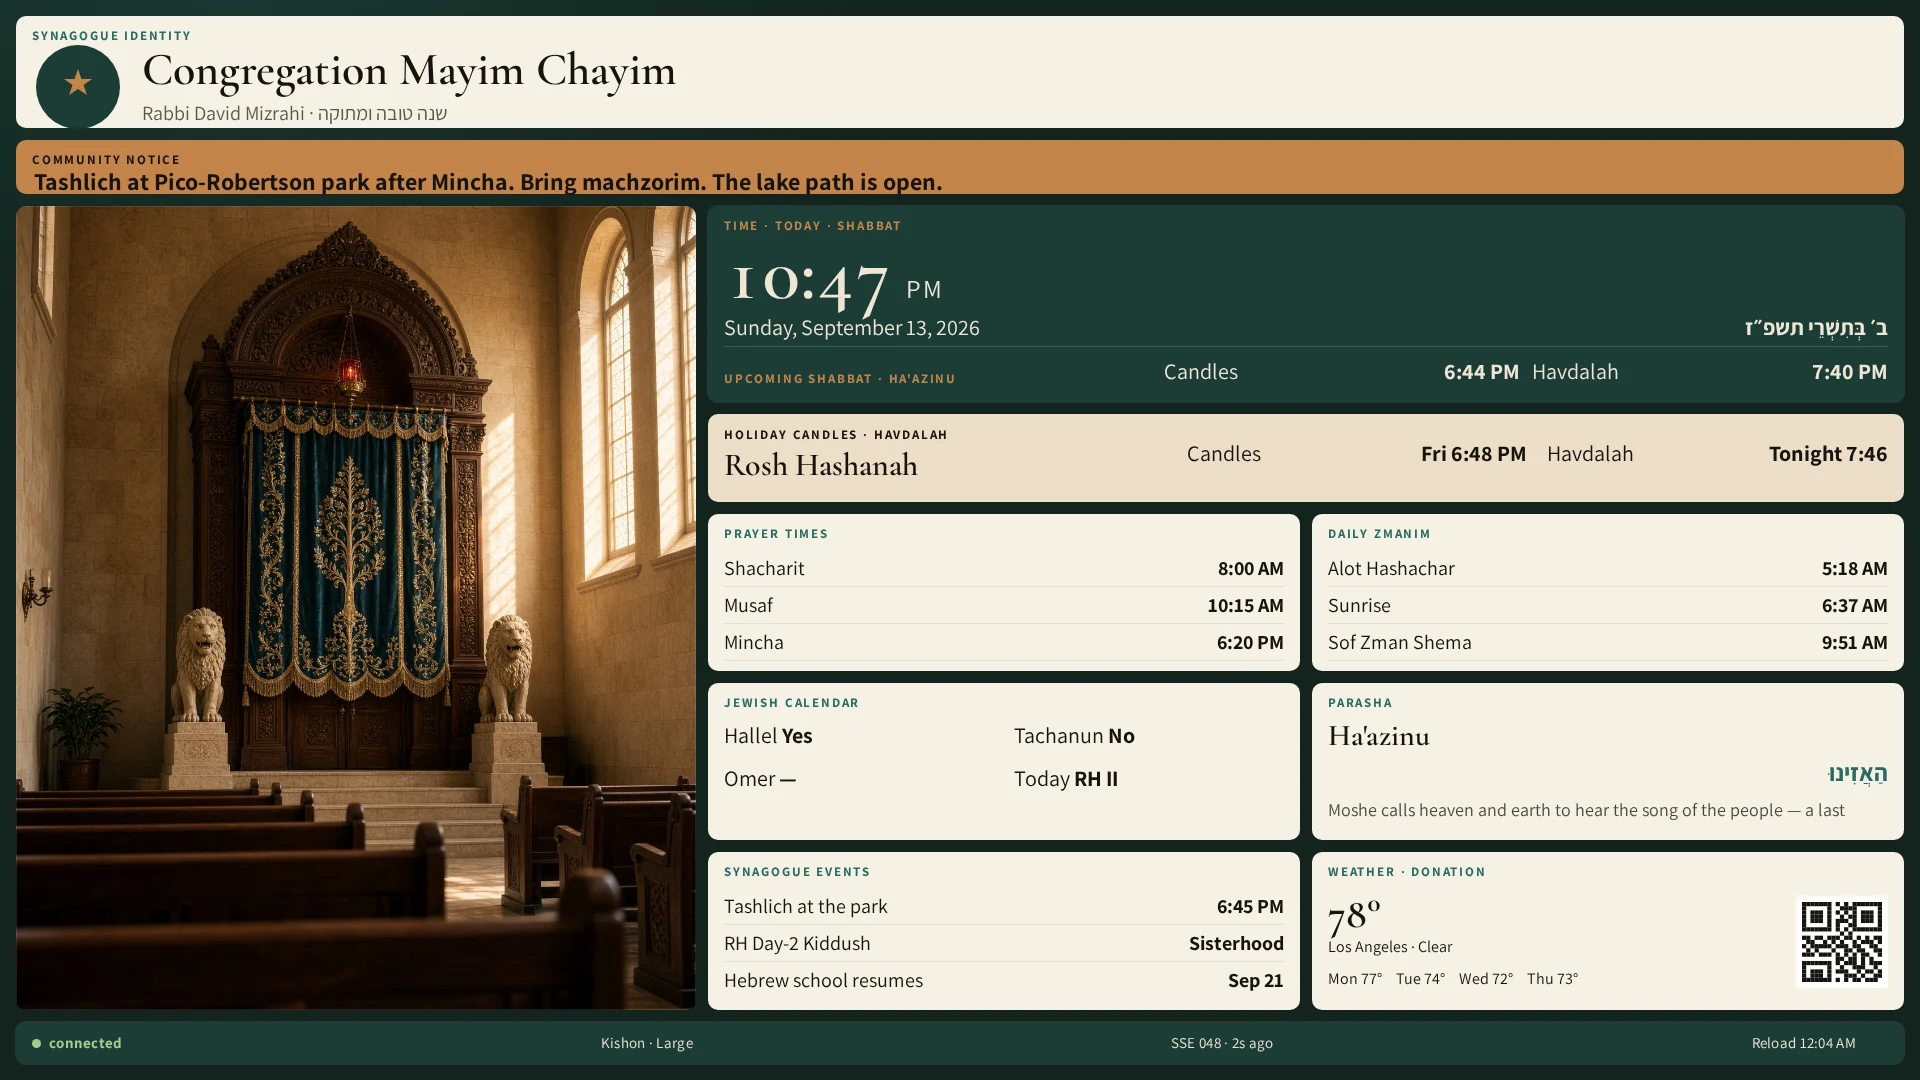Select the Mincha 6:20 PM row
This screenshot has height=1080, width=1920.
click(x=1004, y=642)
